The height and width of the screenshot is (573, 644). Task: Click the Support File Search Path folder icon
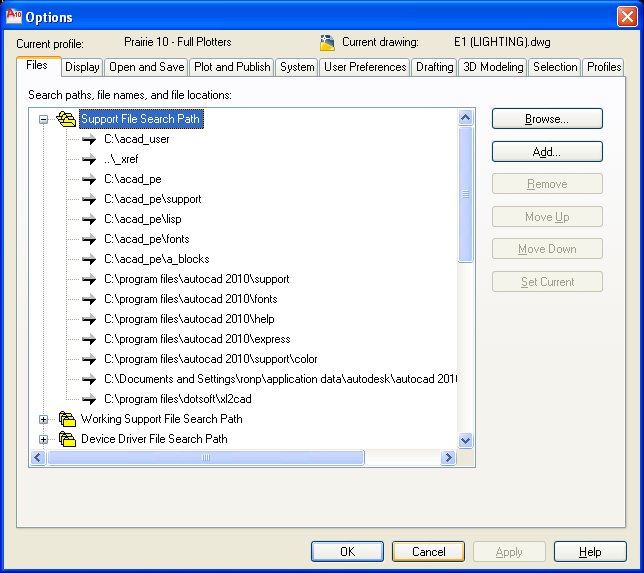(66, 119)
